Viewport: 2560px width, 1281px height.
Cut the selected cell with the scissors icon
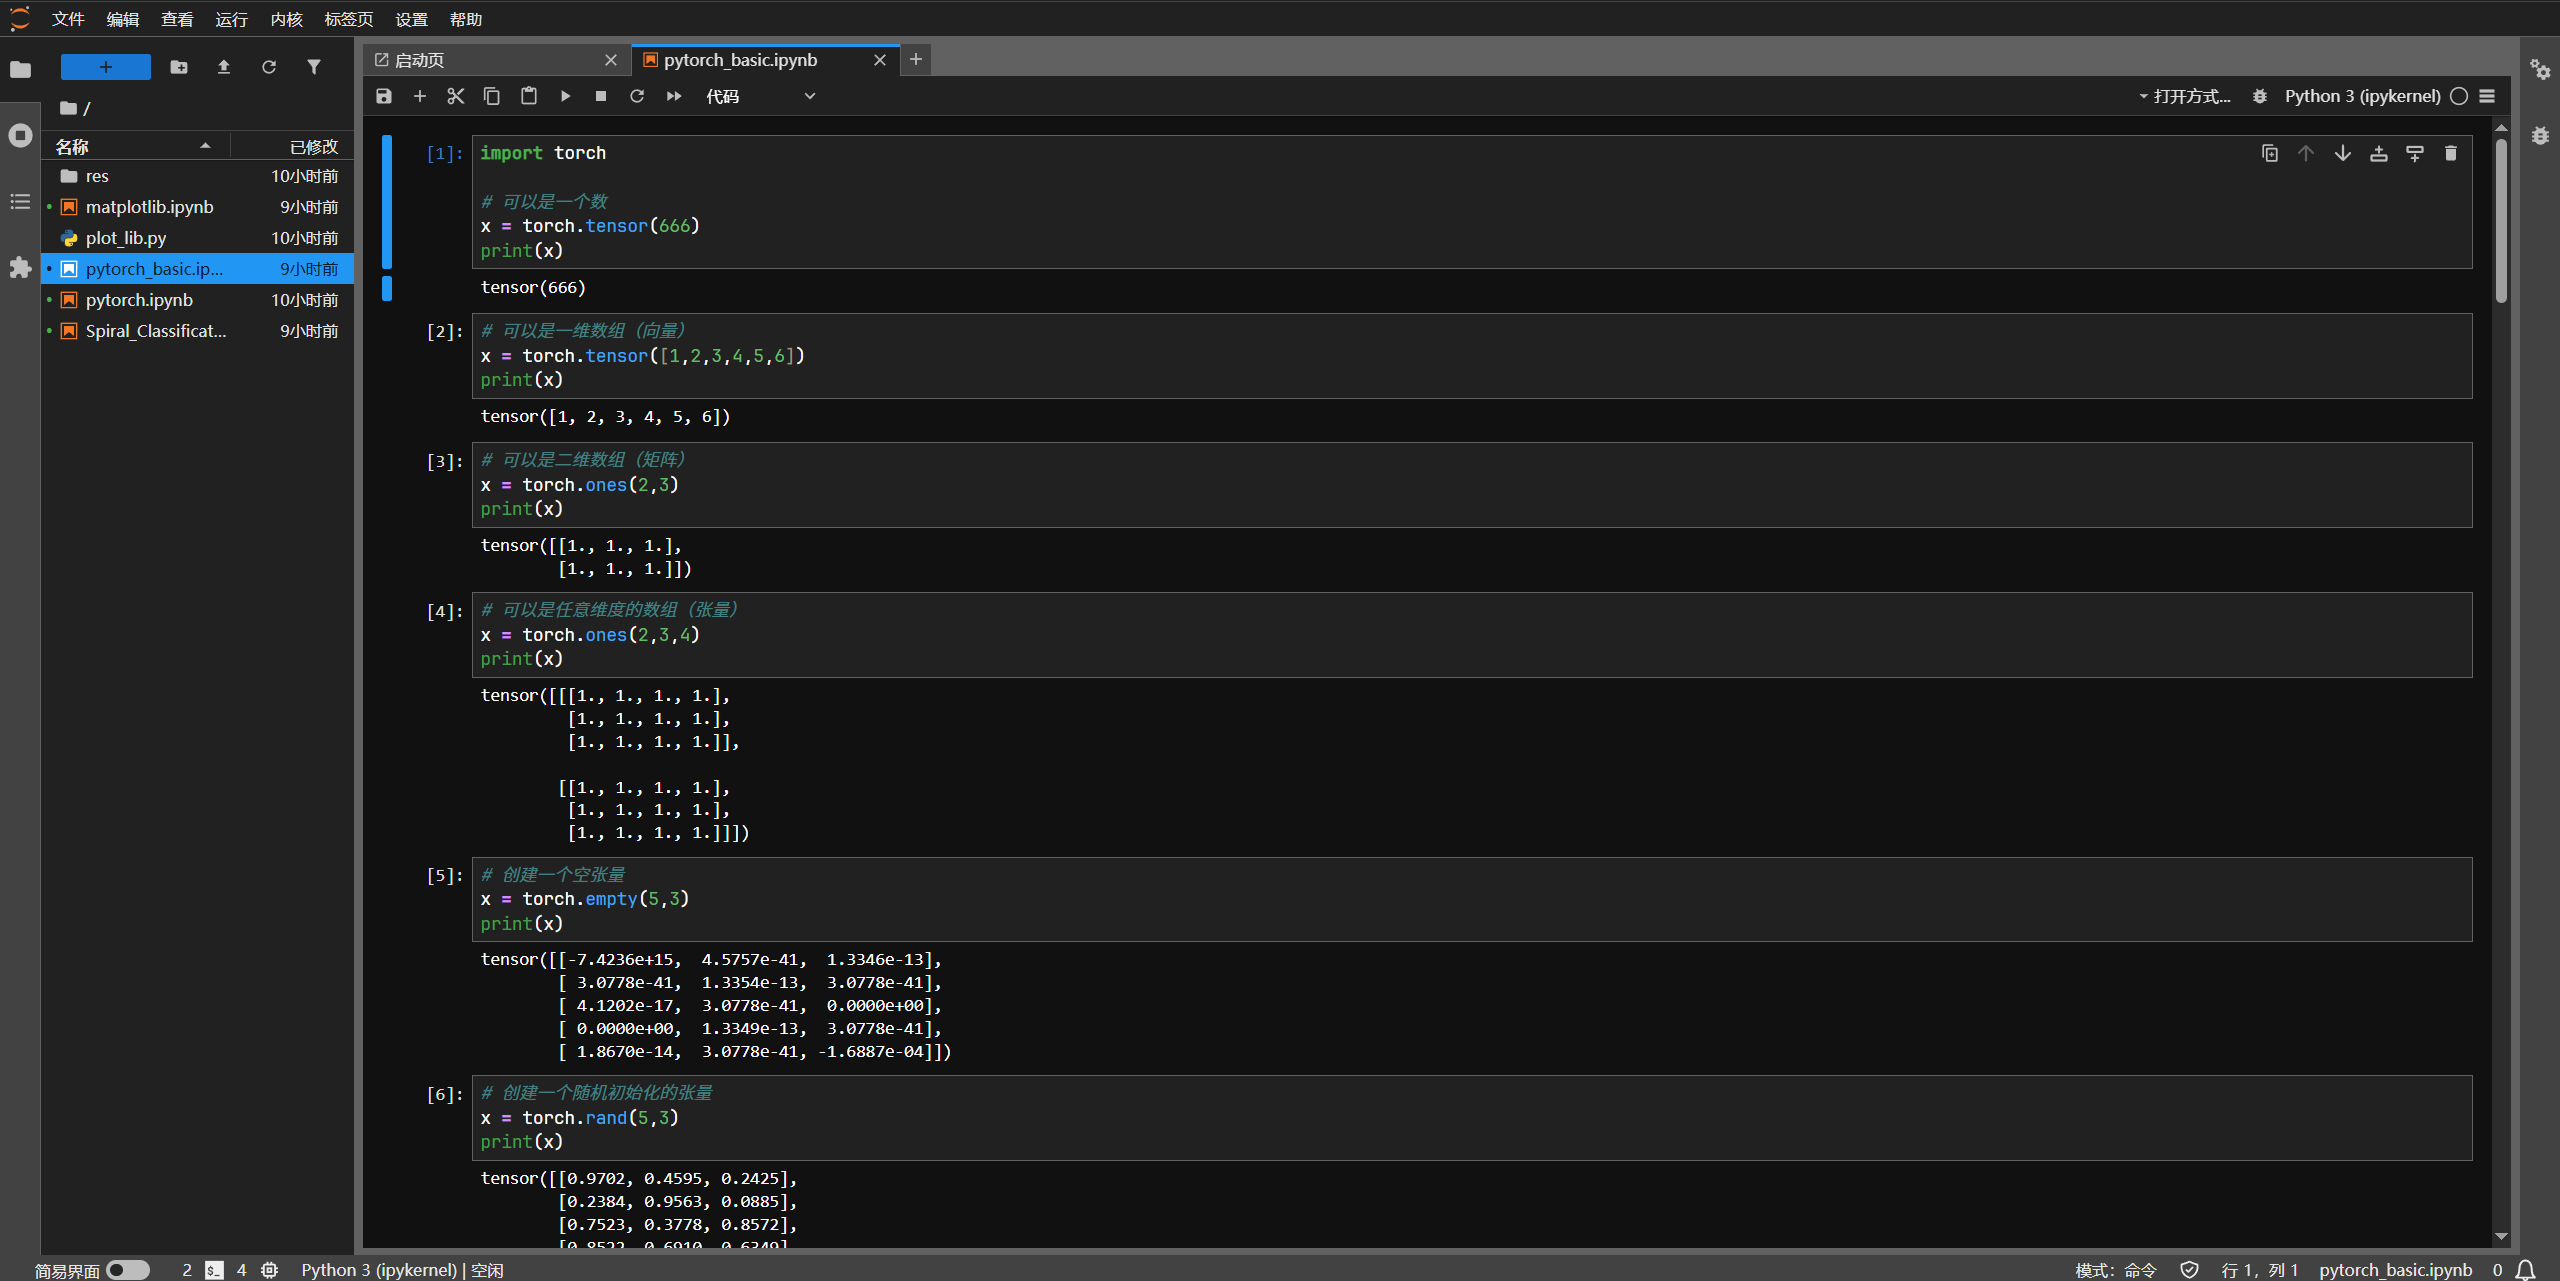456,96
